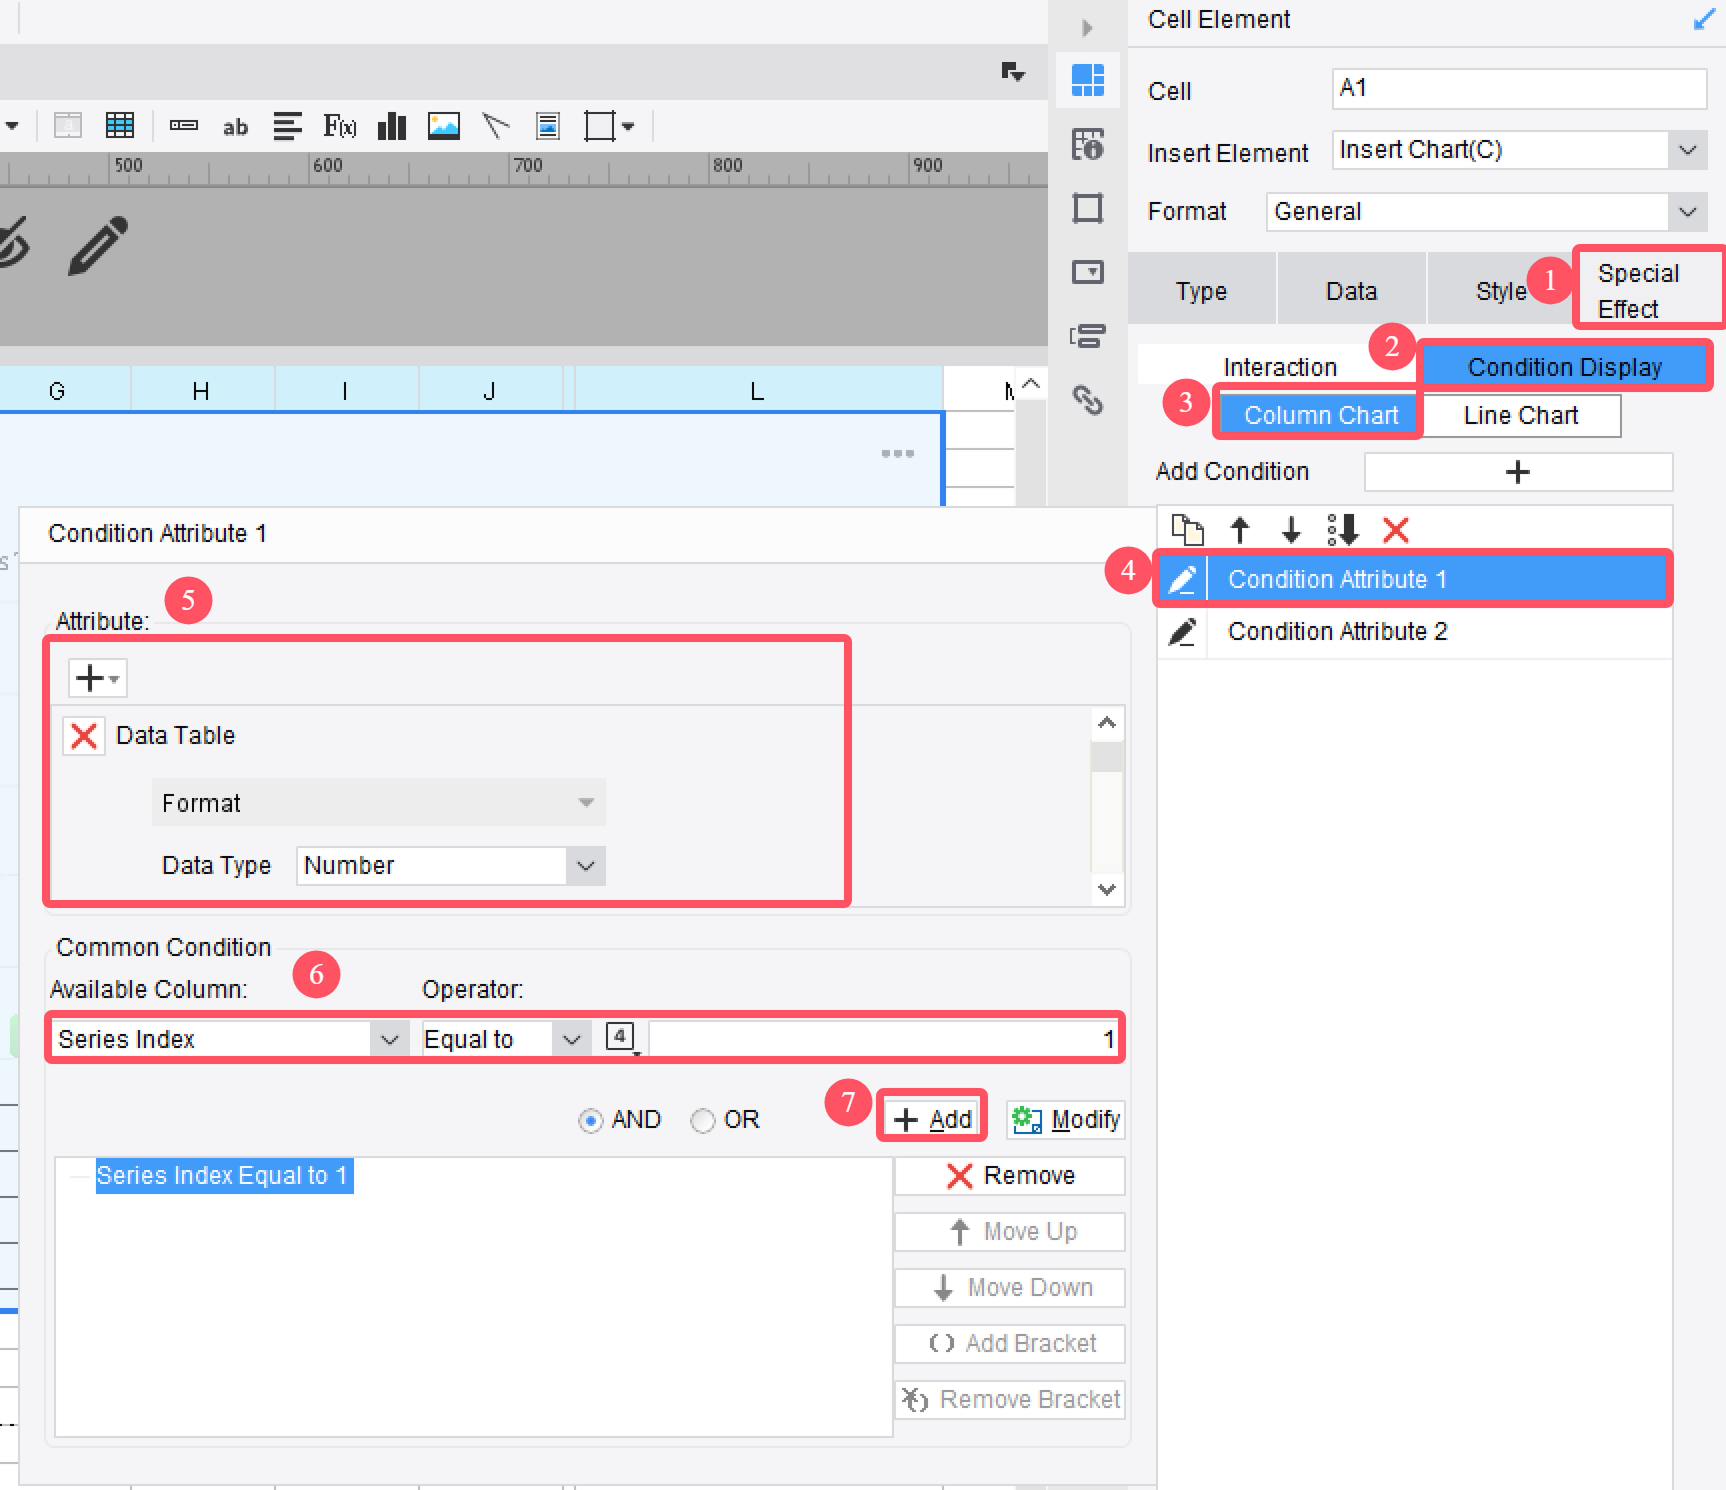1726x1490 pixels.
Task: Open the Interaction tab
Action: pos(1279,367)
